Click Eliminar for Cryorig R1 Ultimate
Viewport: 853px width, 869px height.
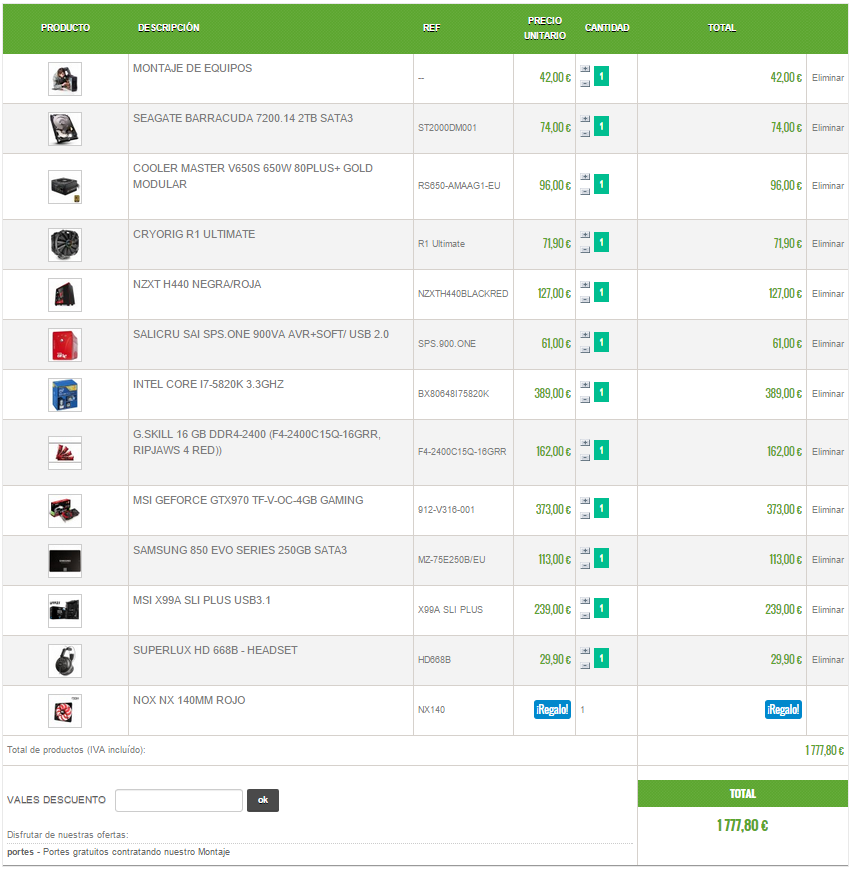[828, 244]
